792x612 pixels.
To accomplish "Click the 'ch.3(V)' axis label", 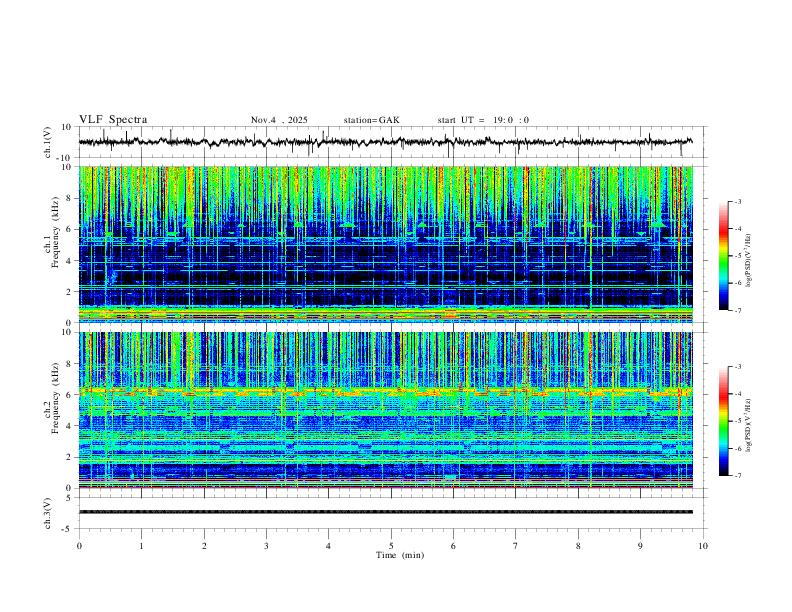I will 48,514.
